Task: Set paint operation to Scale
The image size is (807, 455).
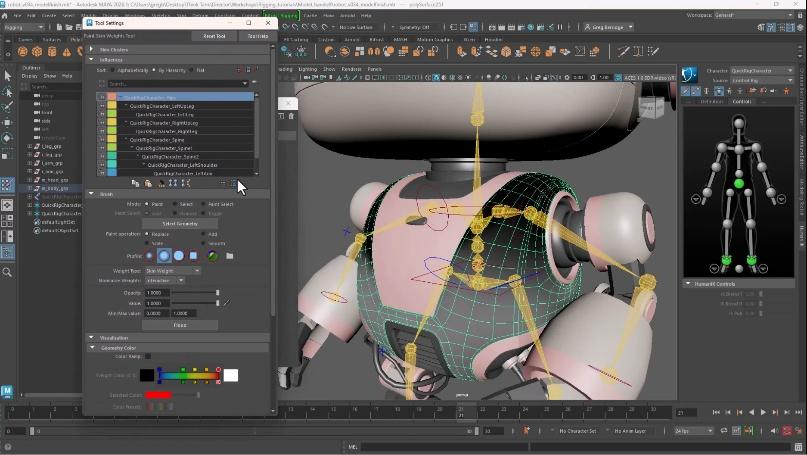Action: (147, 243)
